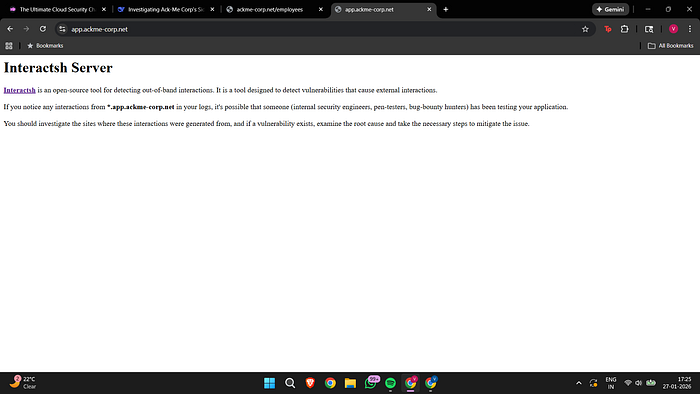Click ENG IN language indicator
The image size is (700, 394).
tap(611, 383)
